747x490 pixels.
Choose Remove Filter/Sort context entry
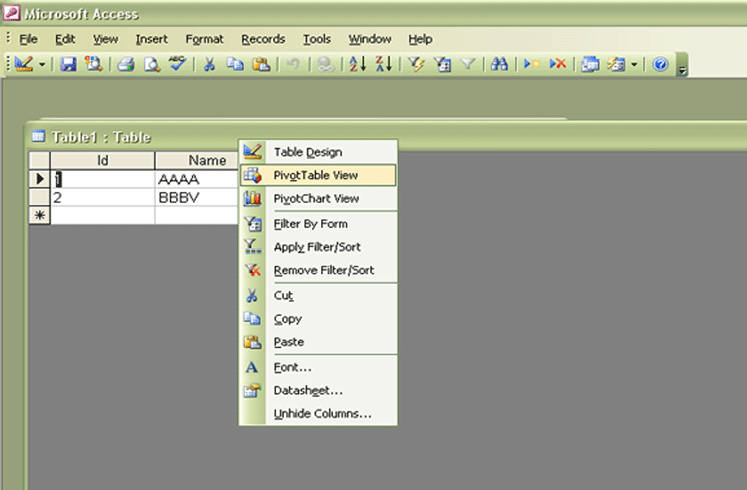point(318,270)
